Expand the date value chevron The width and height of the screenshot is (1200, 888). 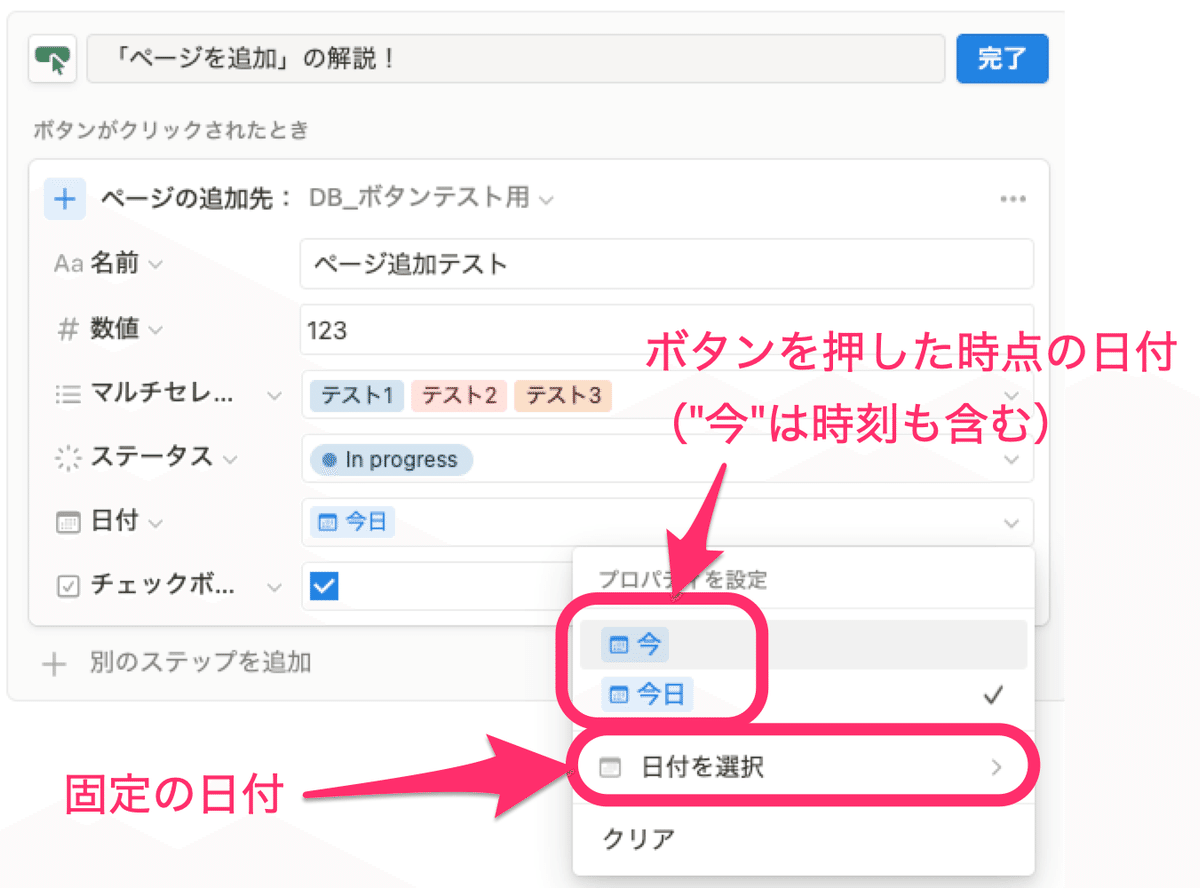tap(1011, 523)
